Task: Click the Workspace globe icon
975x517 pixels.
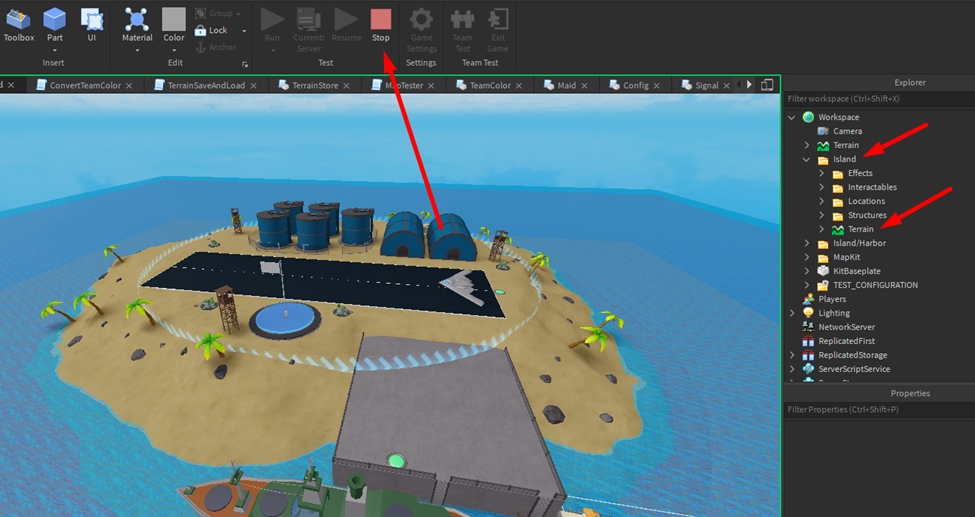Action: point(808,117)
